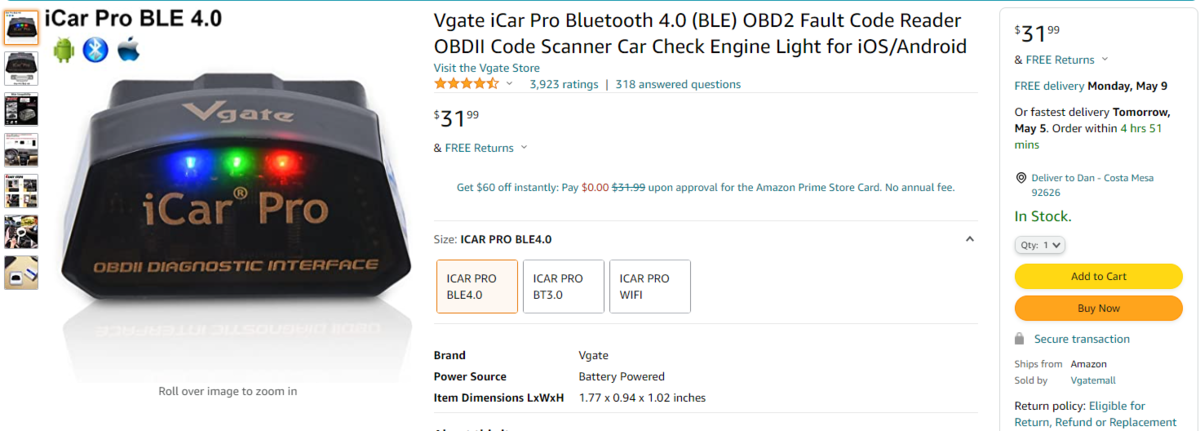Screen dimensions: 1200x431
Task: Click the Bluetooth logo on product image
Action: coord(95,49)
